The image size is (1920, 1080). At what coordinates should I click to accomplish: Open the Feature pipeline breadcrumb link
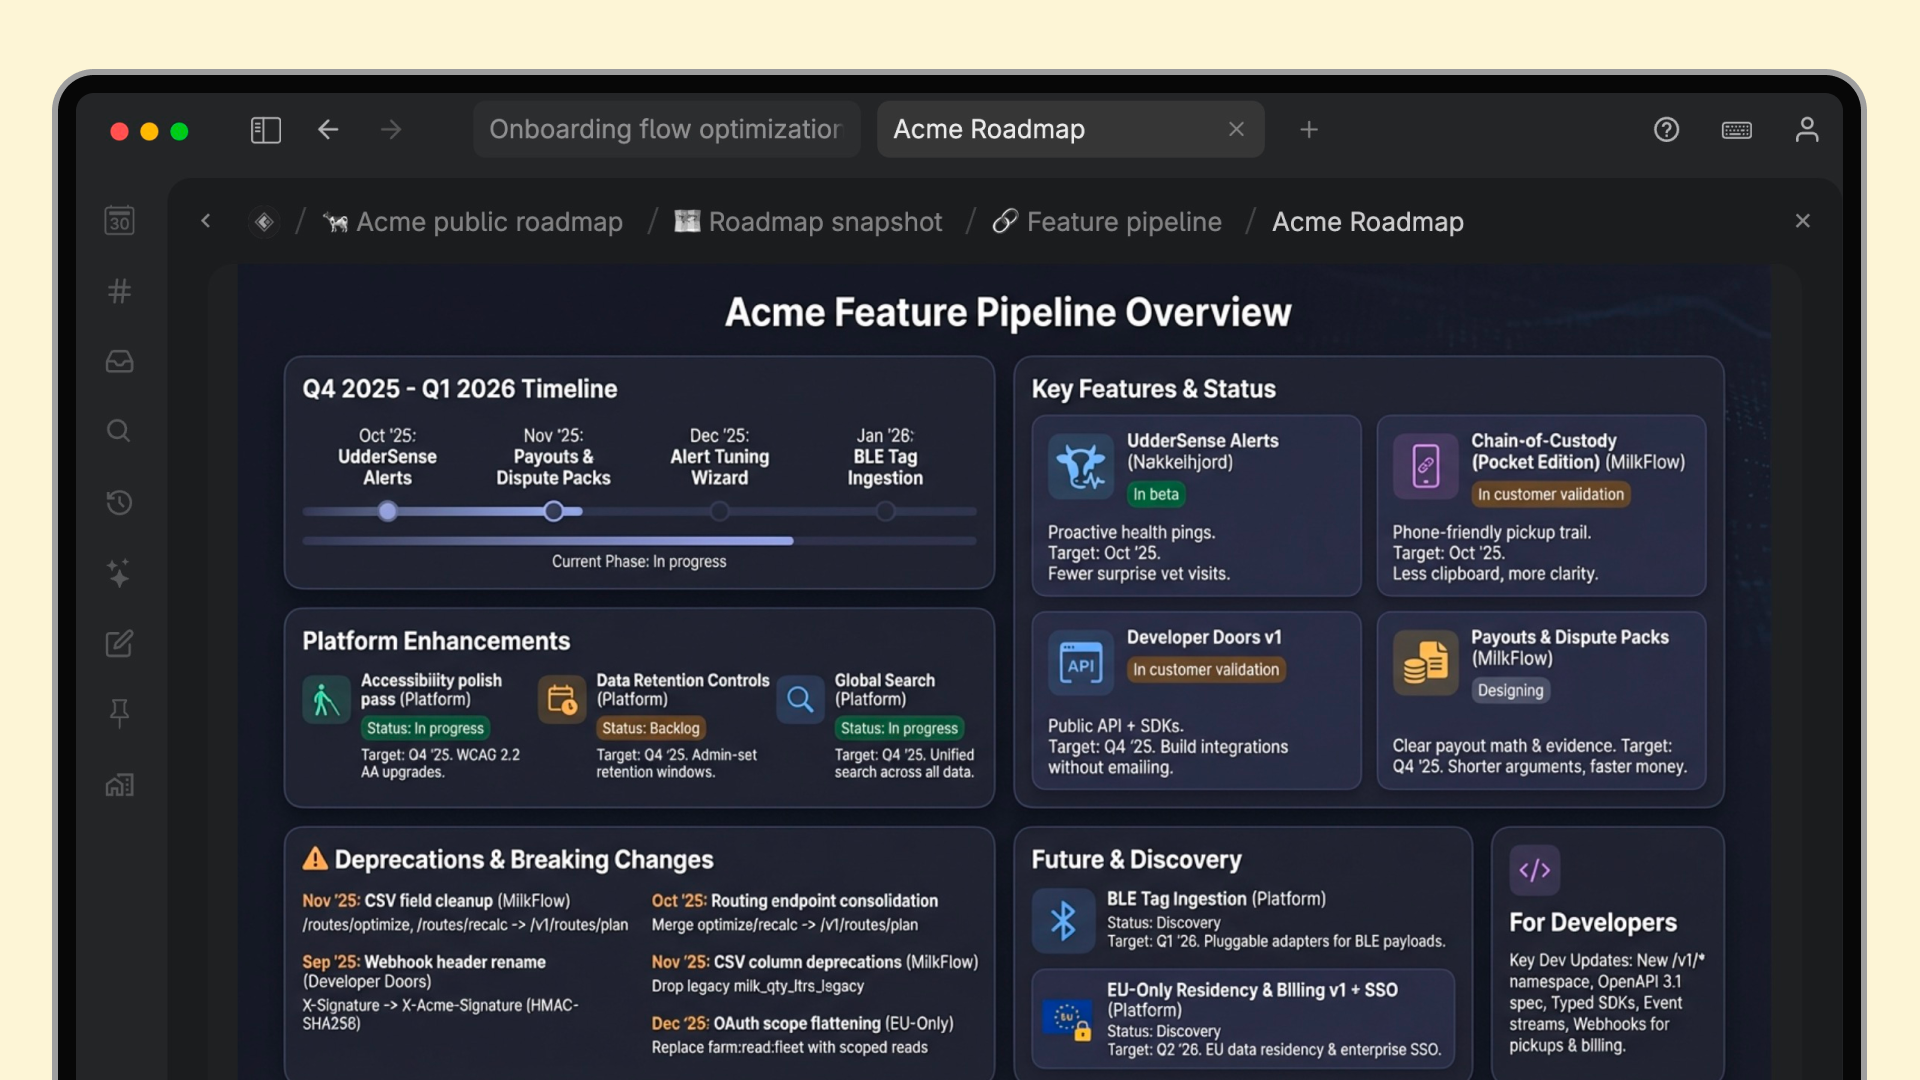tap(1123, 222)
